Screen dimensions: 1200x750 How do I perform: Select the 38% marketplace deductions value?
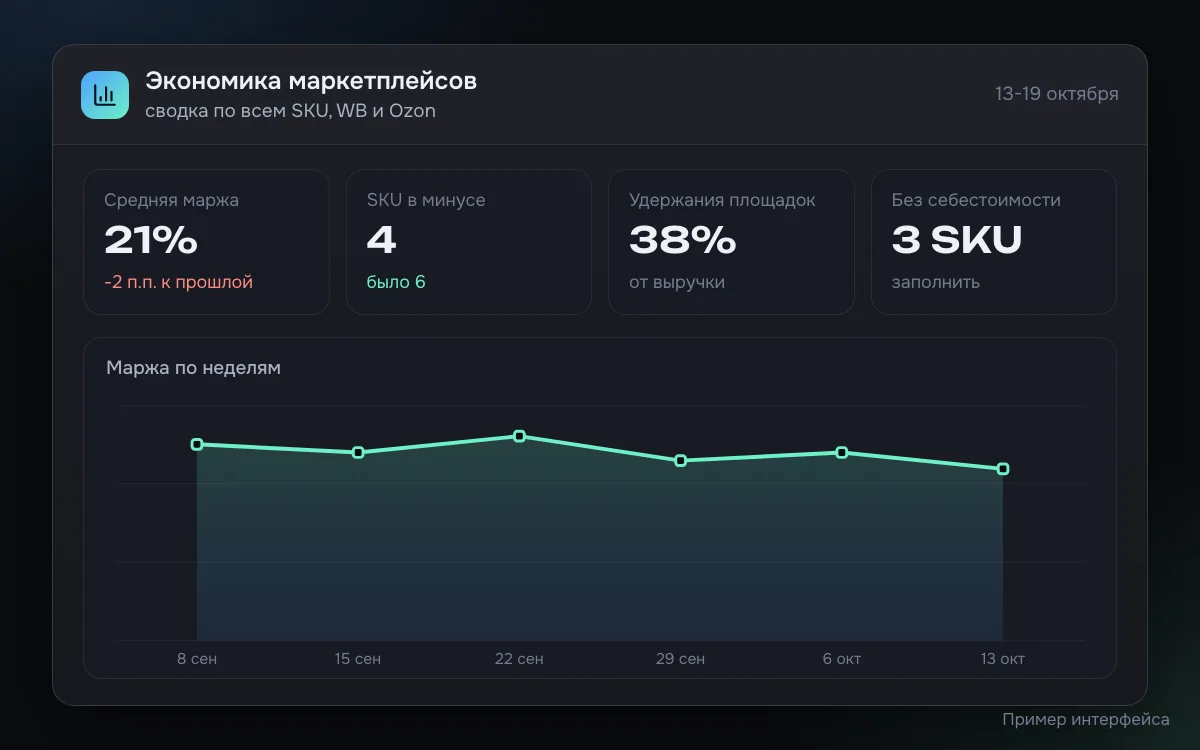[683, 241]
